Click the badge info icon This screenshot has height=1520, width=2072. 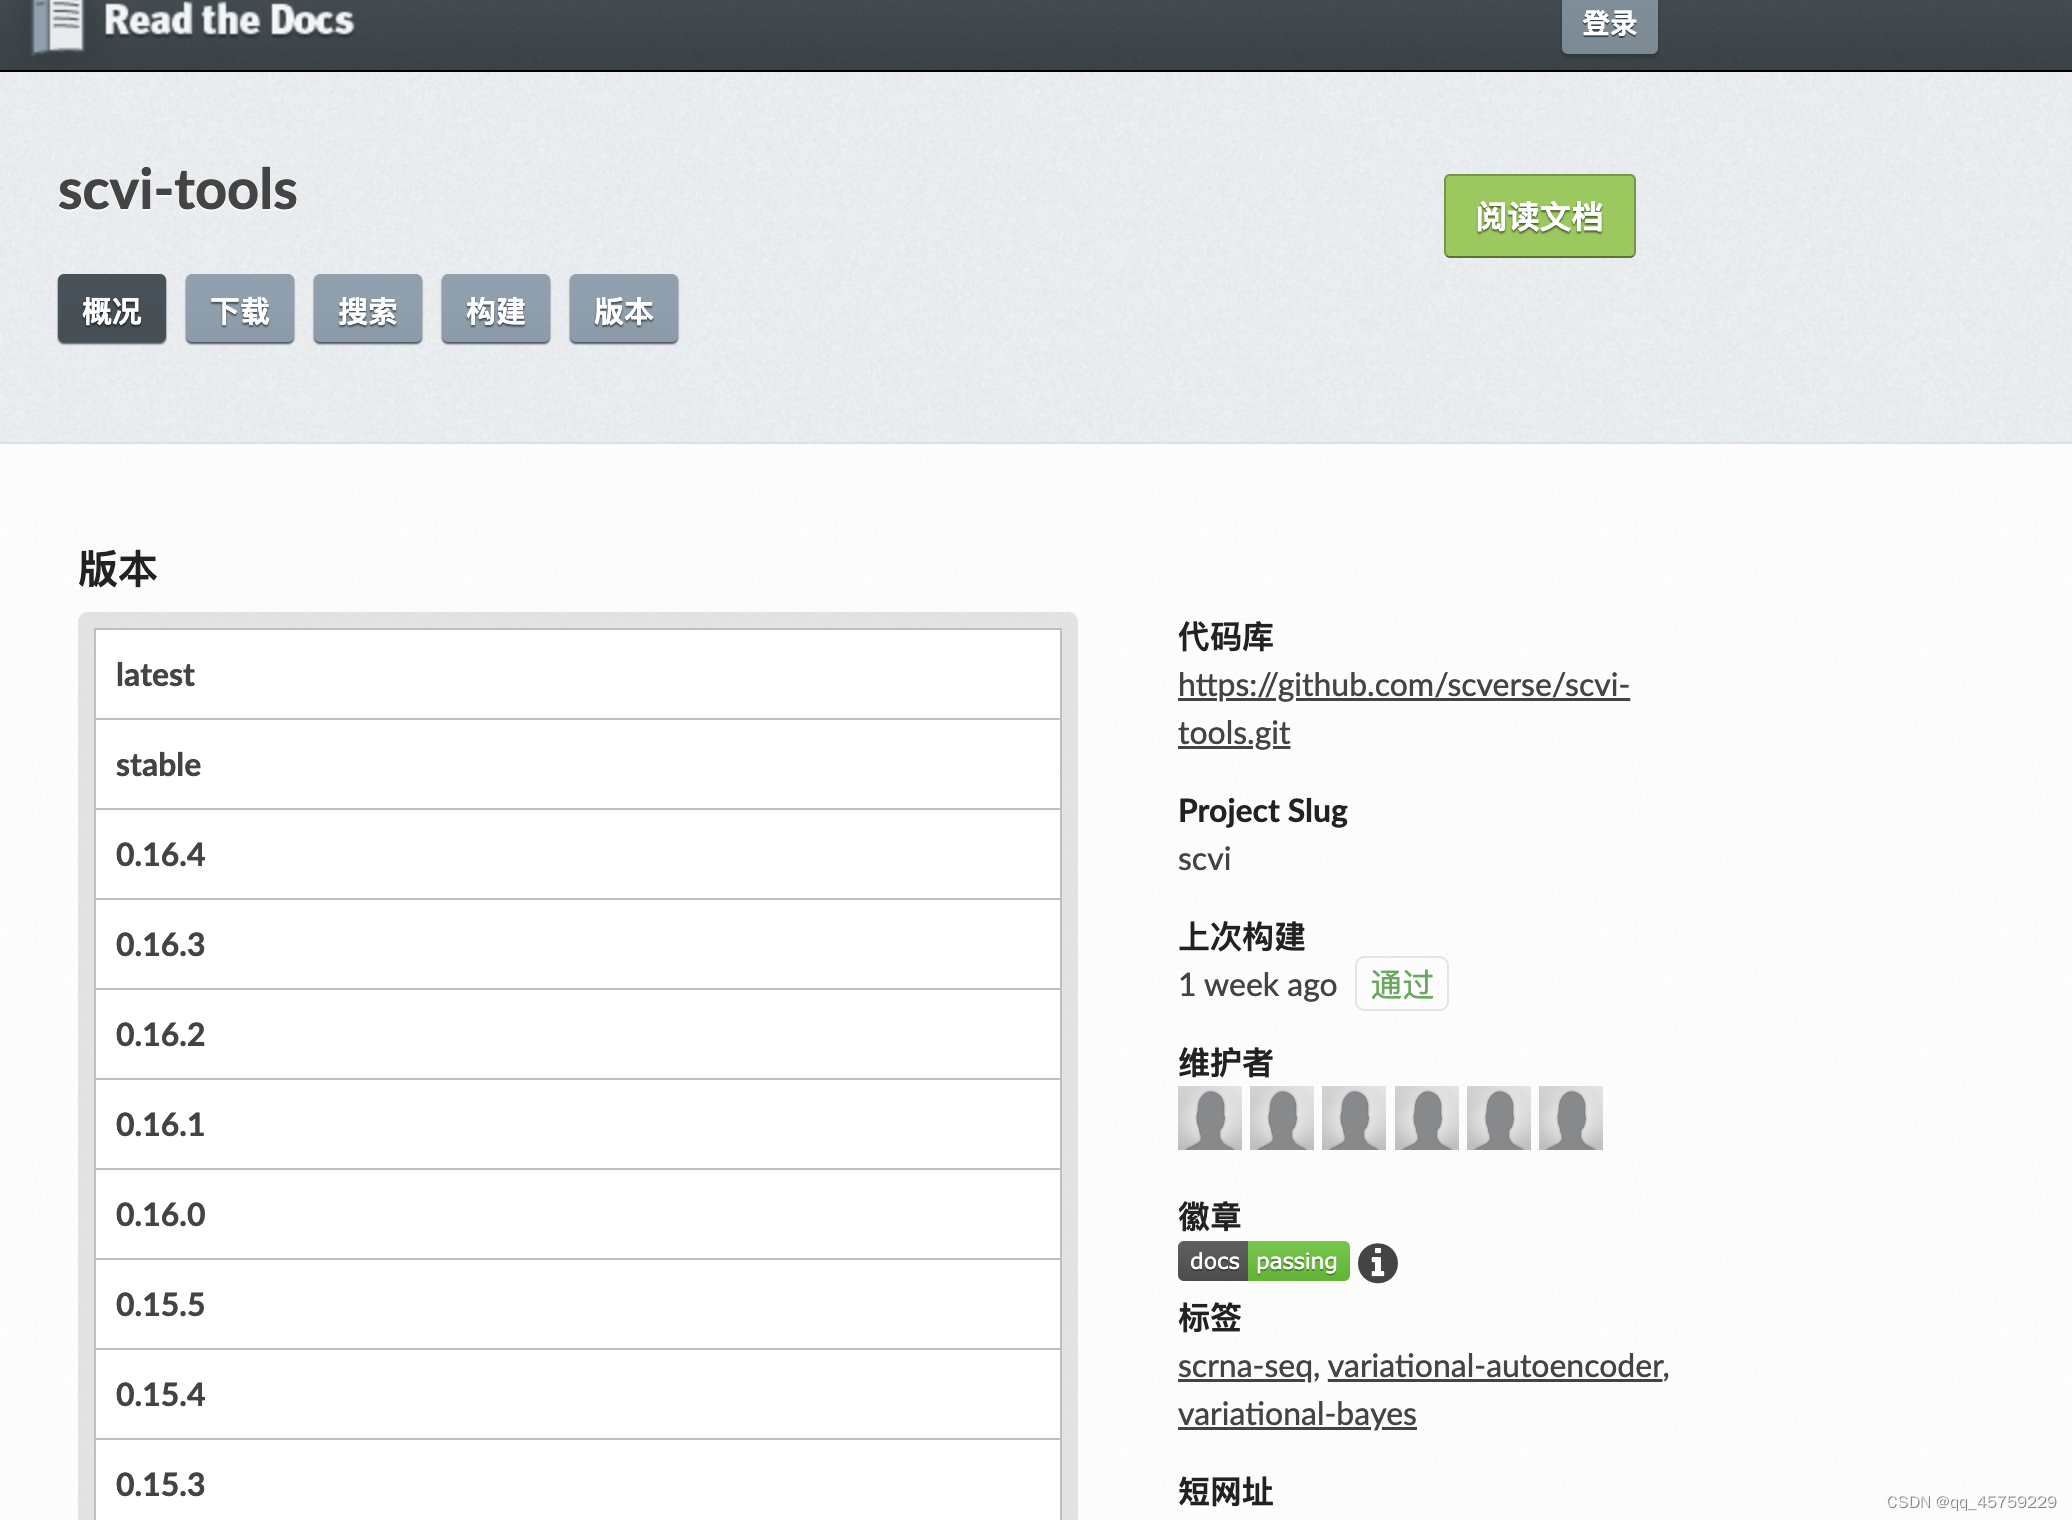1377,1263
